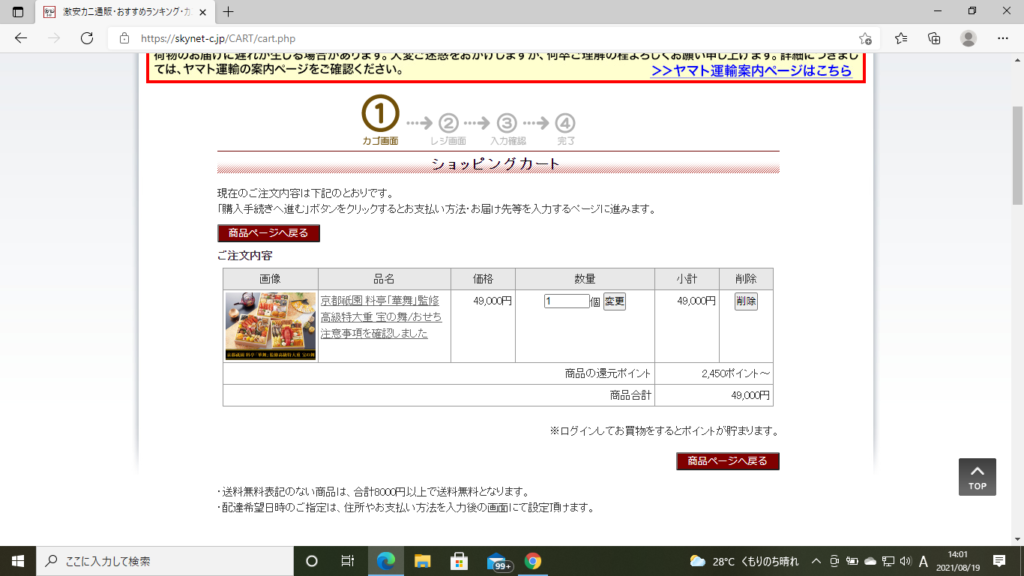The image size is (1024, 576).
Task: Add this page to favorites
Action: (865, 39)
